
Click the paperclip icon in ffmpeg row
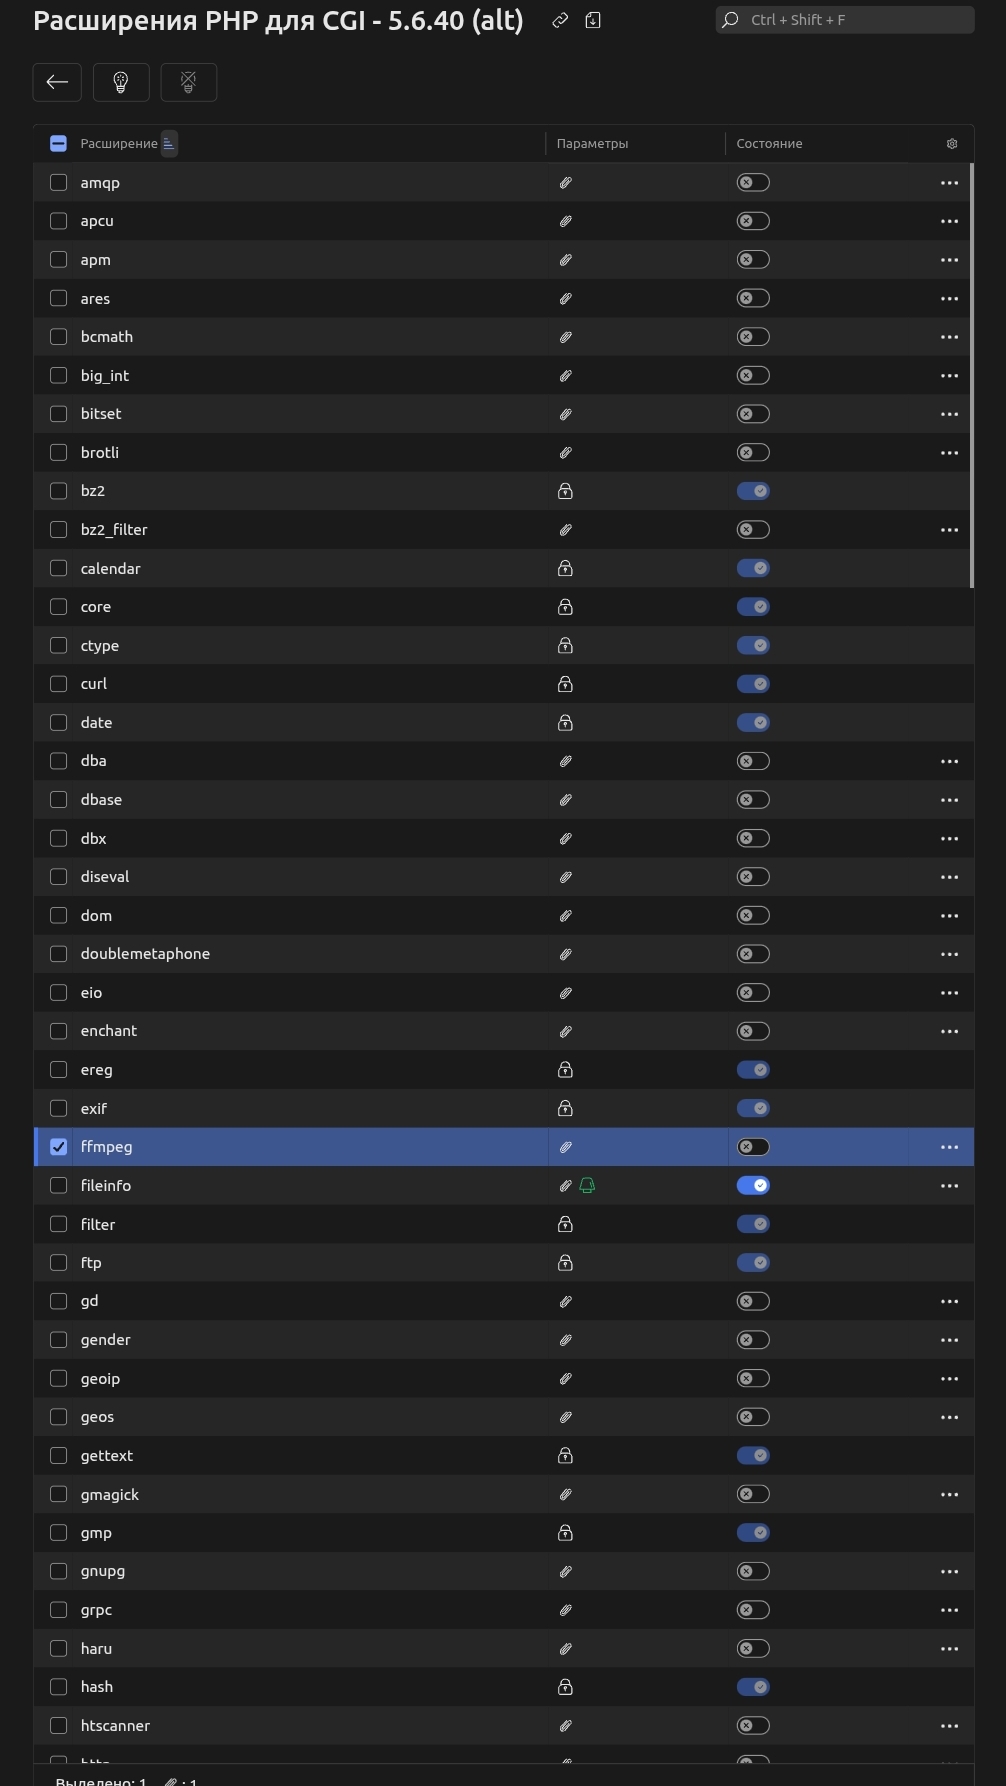(x=565, y=1147)
